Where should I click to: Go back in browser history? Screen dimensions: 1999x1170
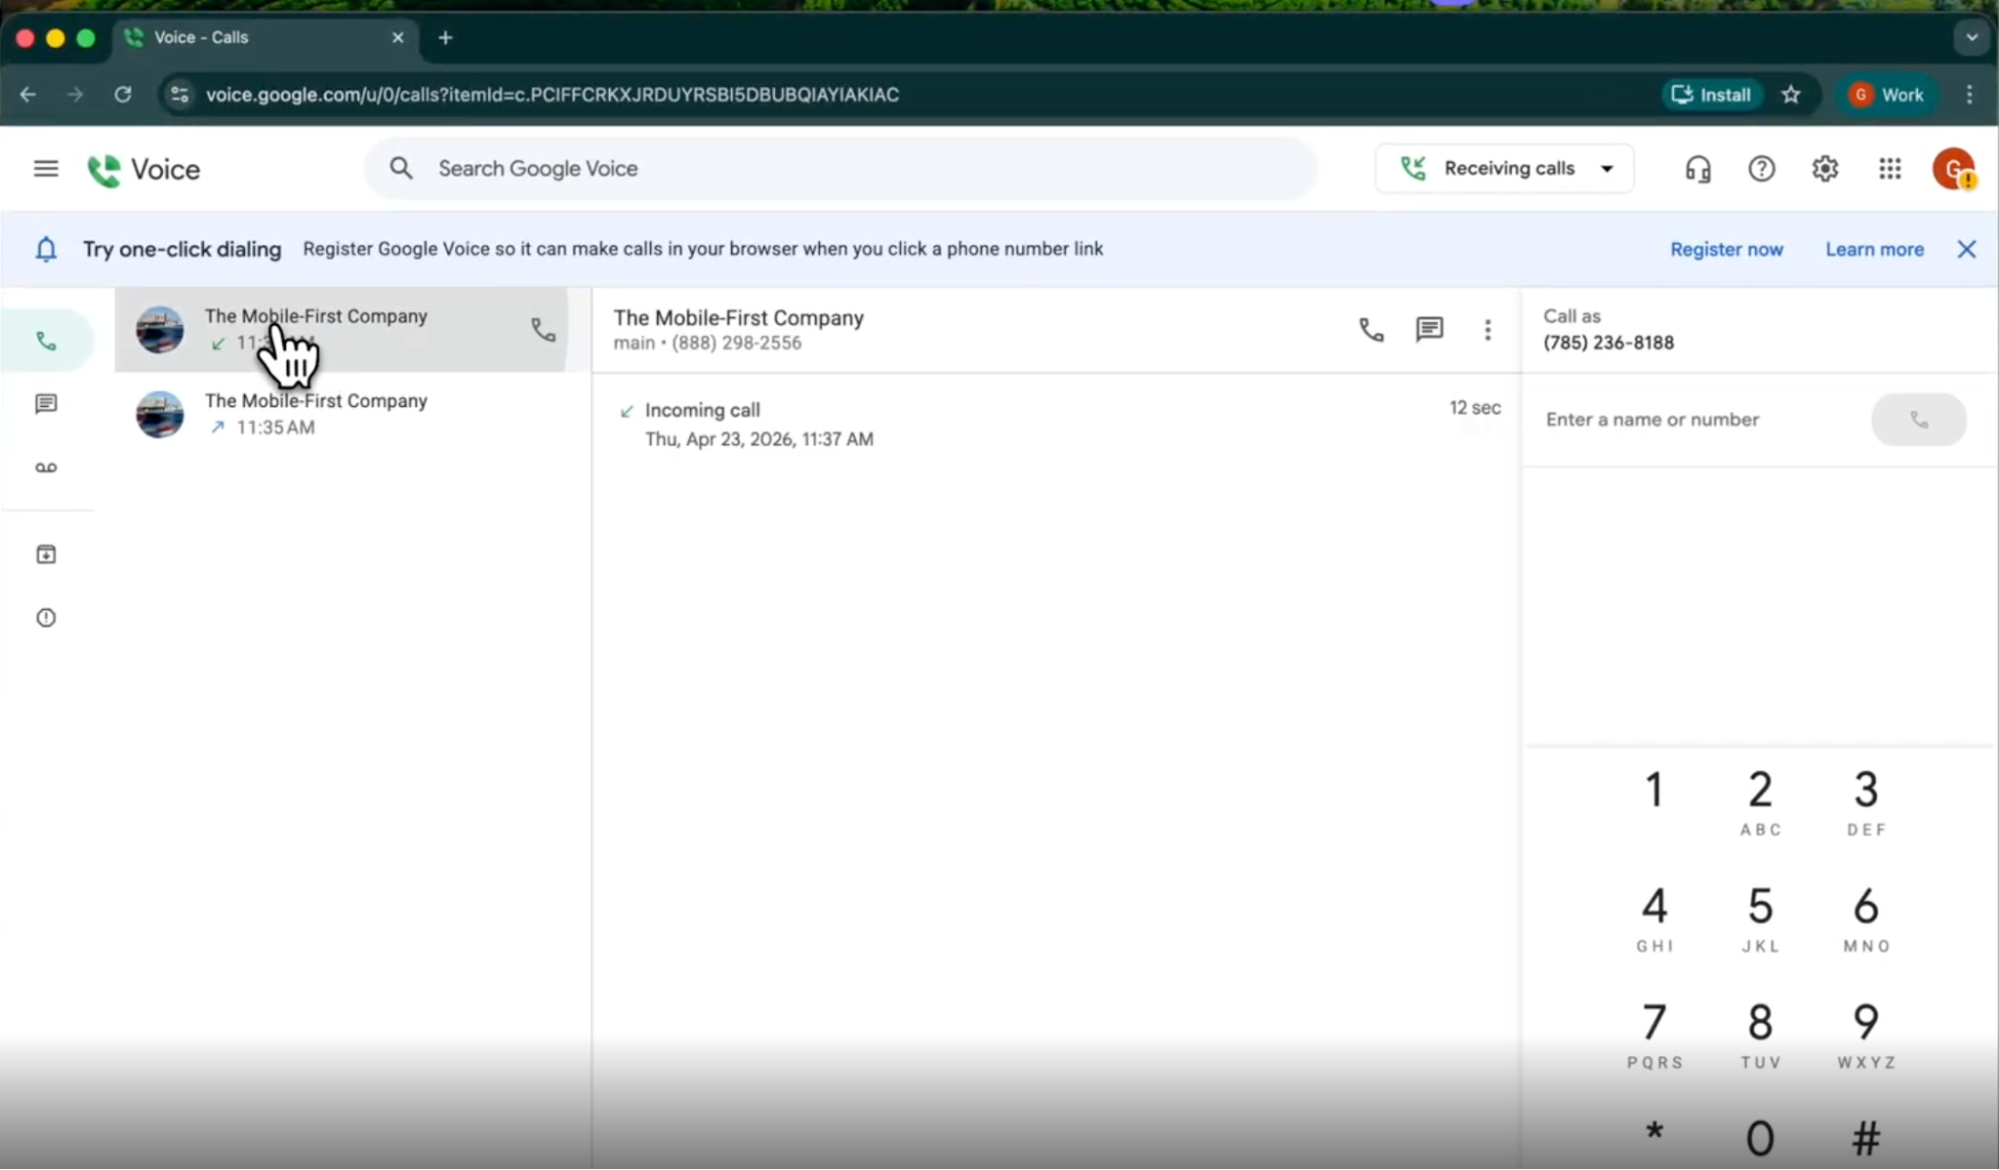(x=28, y=95)
